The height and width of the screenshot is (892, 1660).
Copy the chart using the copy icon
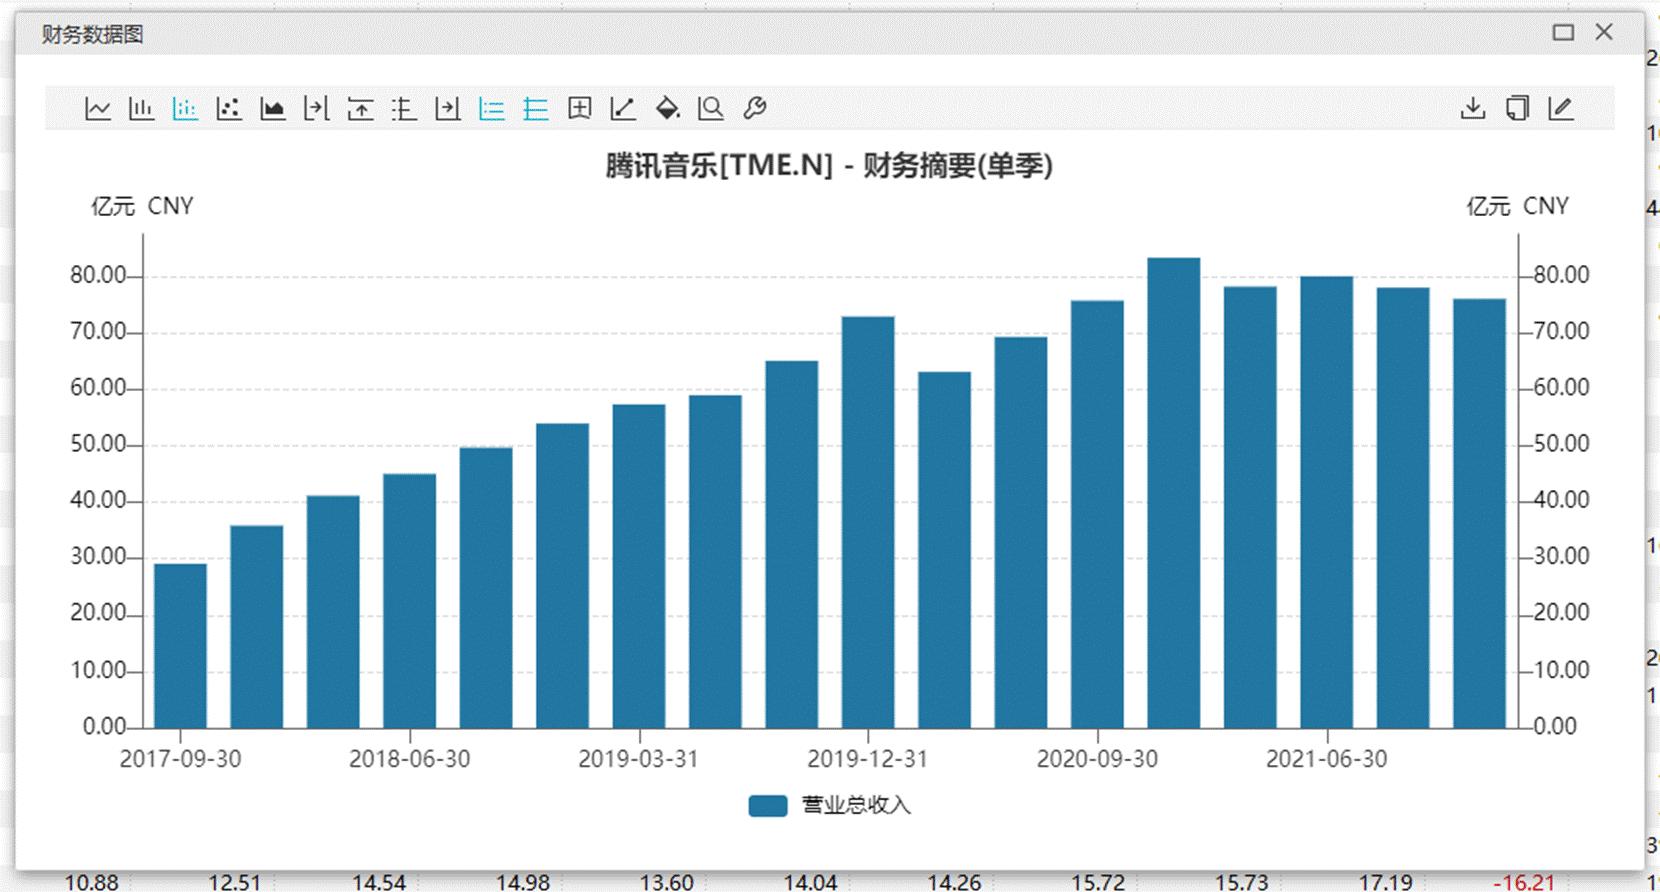1517,108
